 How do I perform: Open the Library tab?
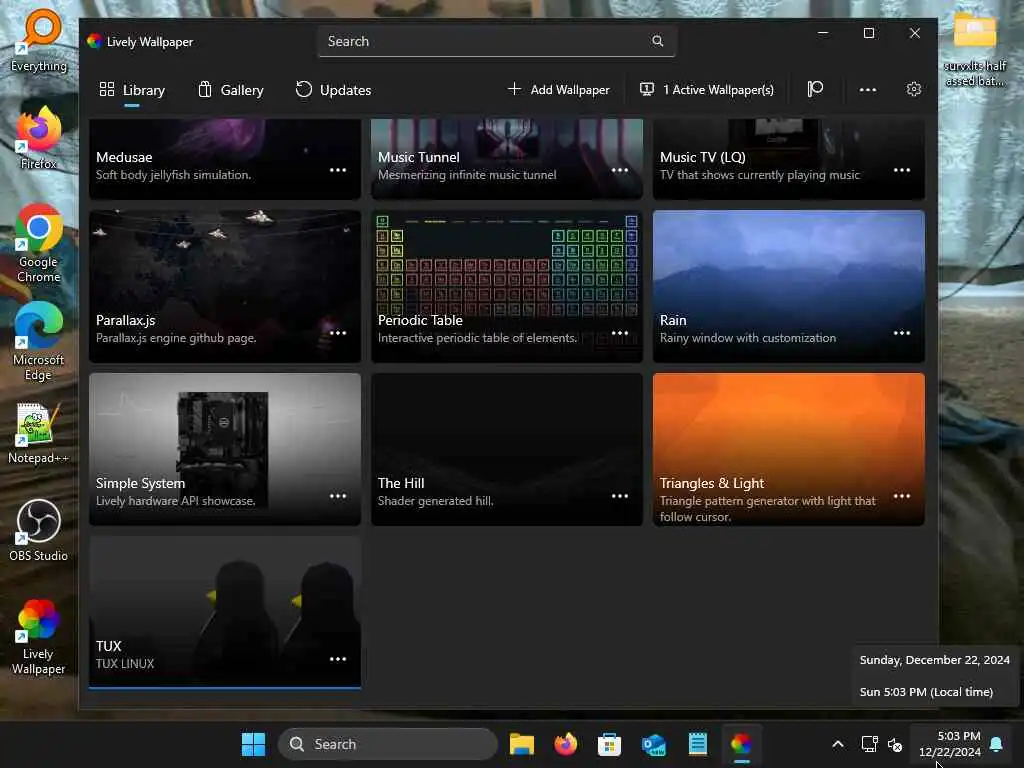[132, 90]
